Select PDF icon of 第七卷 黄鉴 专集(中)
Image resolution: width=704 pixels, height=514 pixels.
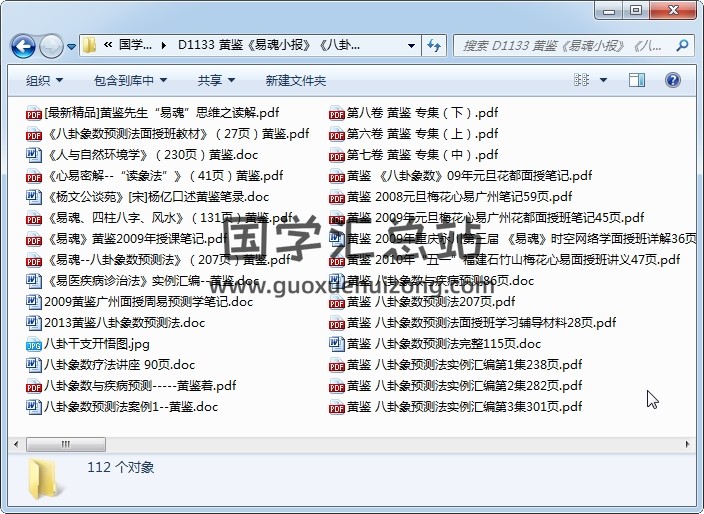coord(337,155)
